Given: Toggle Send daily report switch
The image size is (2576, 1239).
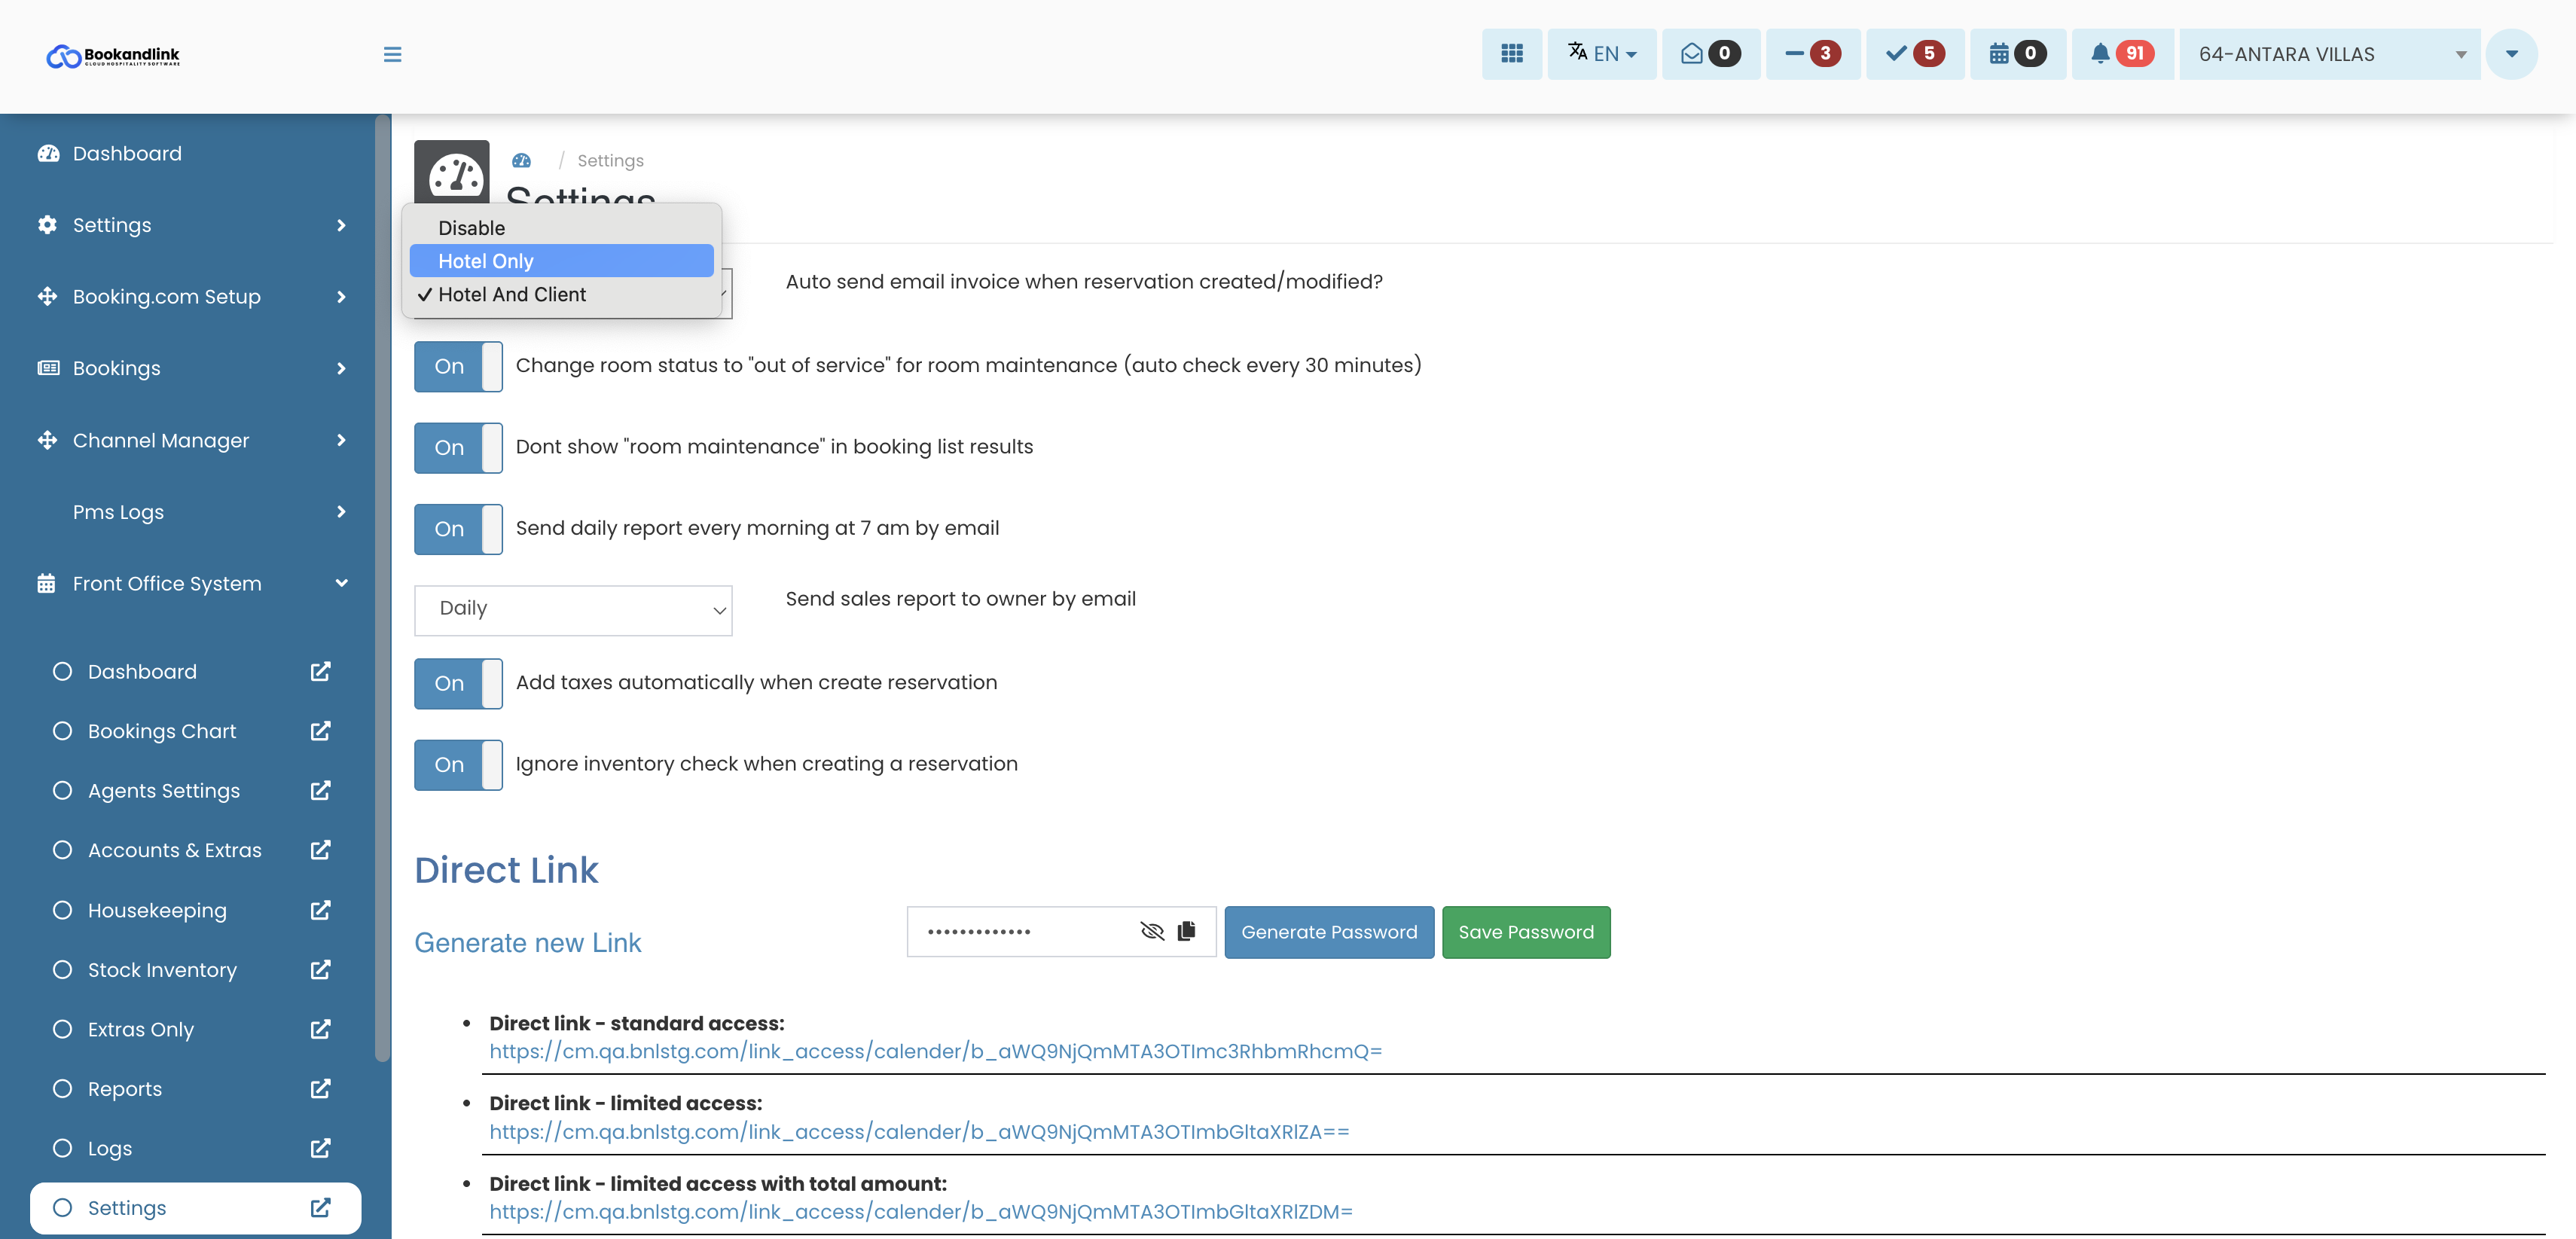Looking at the screenshot, I should 458,529.
